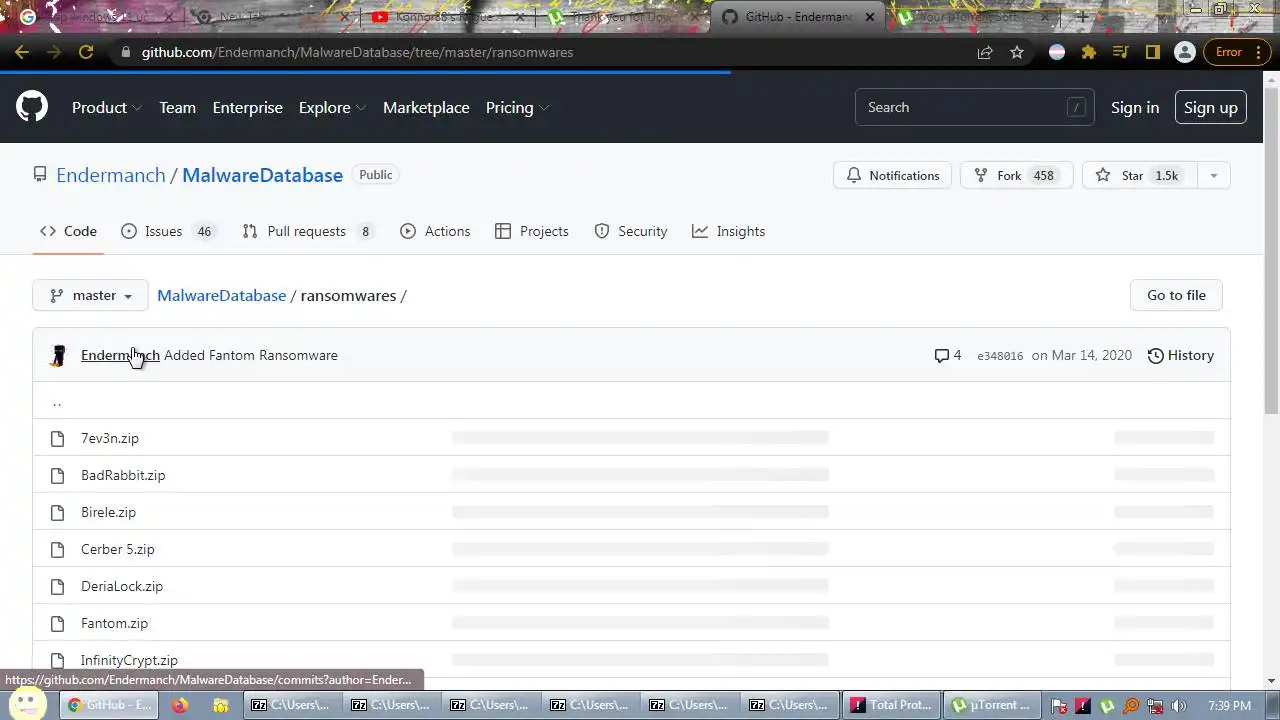Click the share page icon in address bar

click(985, 52)
